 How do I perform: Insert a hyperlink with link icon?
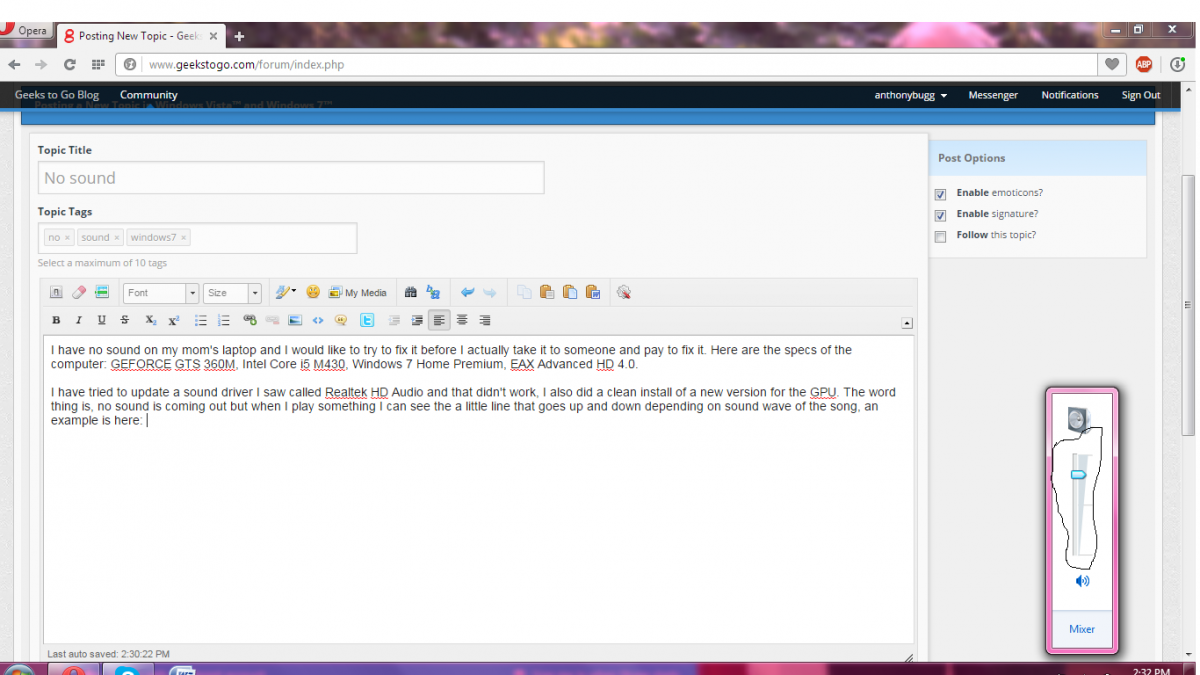249,321
